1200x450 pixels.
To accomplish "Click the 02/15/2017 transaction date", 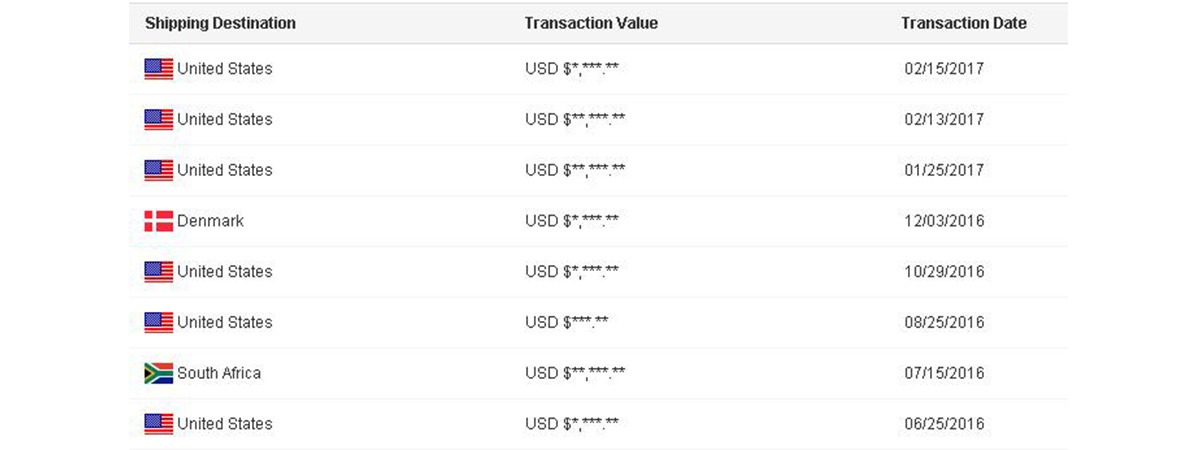I will 943,69.
